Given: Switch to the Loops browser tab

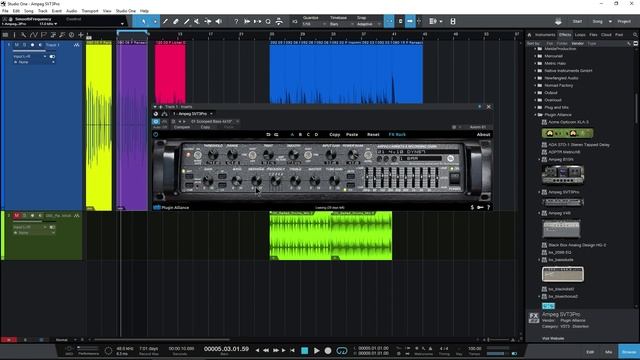Looking at the screenshot, I should 580,35.
